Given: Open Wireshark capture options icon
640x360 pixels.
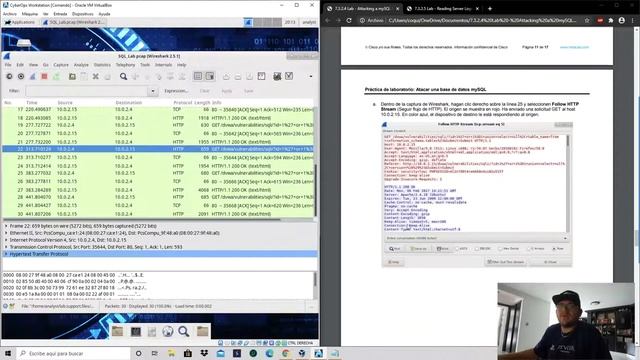Looking at the screenshot, I should tap(21, 76).
